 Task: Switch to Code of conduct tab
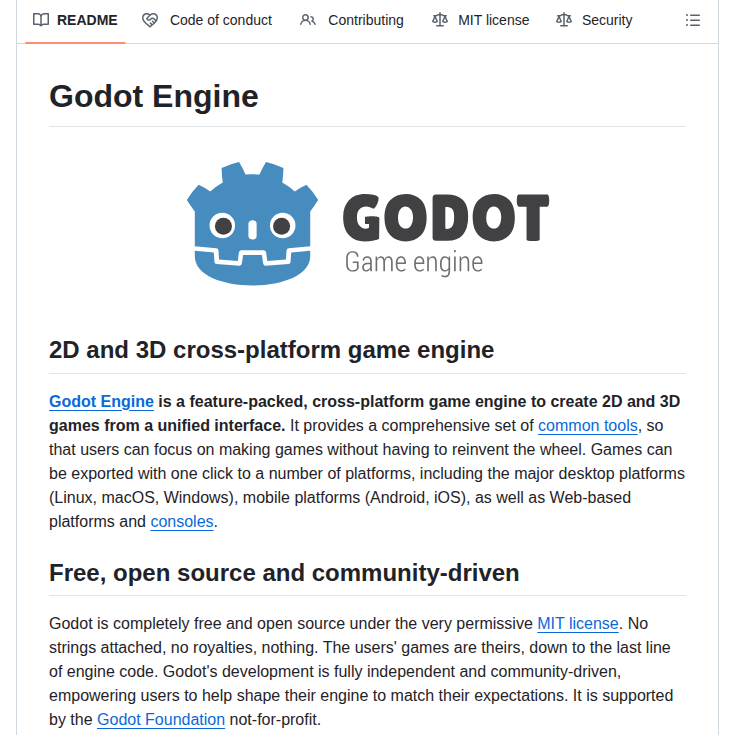click(x=207, y=20)
